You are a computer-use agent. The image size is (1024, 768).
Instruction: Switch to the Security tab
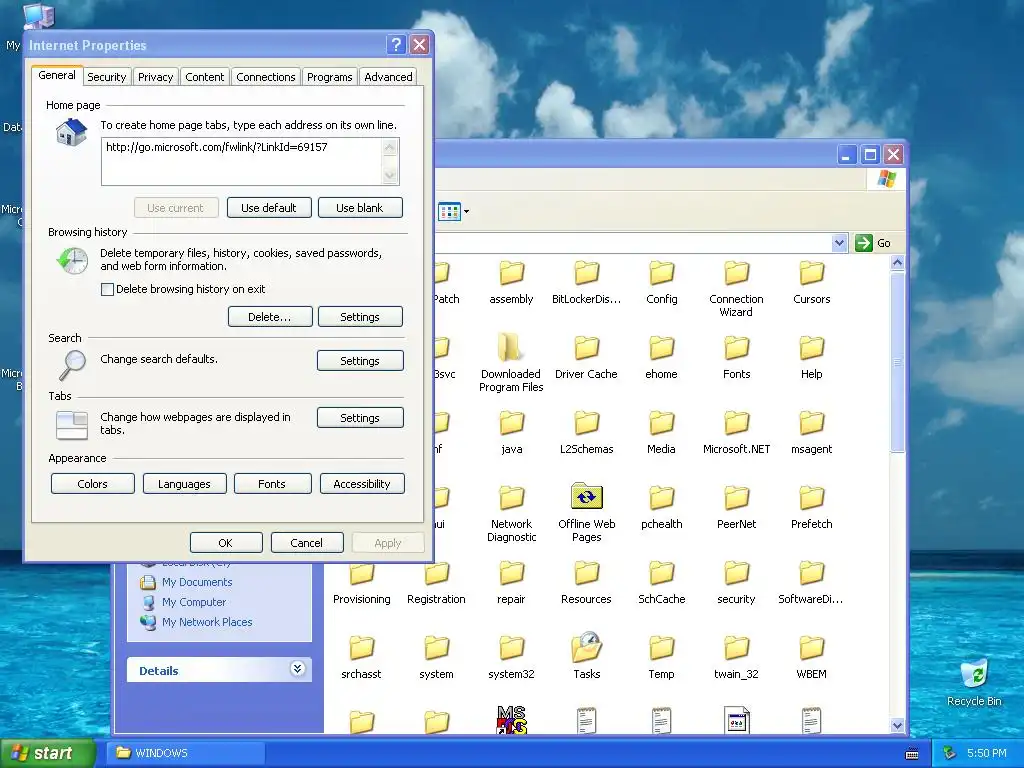pos(106,77)
